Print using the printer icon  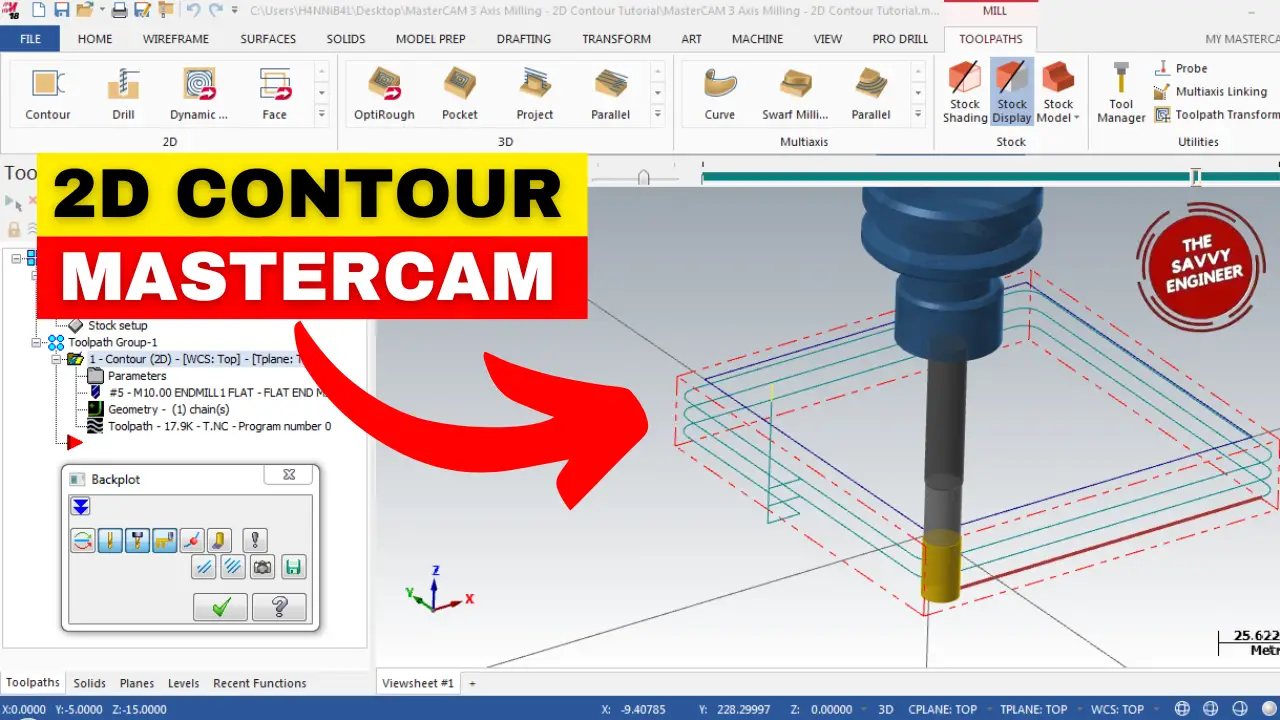[x=119, y=10]
